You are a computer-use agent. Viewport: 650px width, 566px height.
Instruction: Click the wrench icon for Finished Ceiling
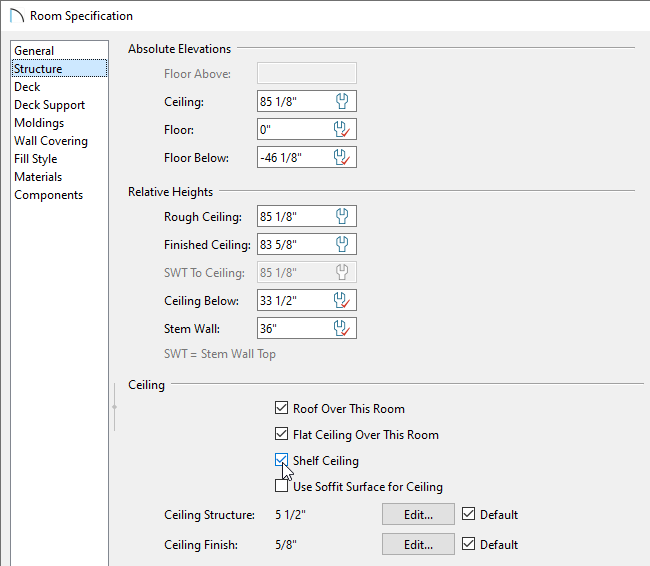[x=342, y=244]
